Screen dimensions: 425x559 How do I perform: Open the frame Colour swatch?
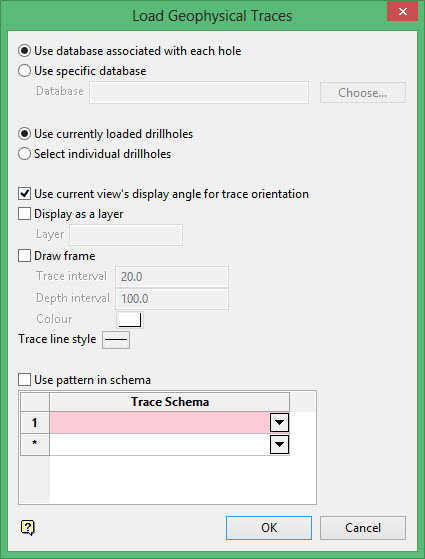(130, 319)
